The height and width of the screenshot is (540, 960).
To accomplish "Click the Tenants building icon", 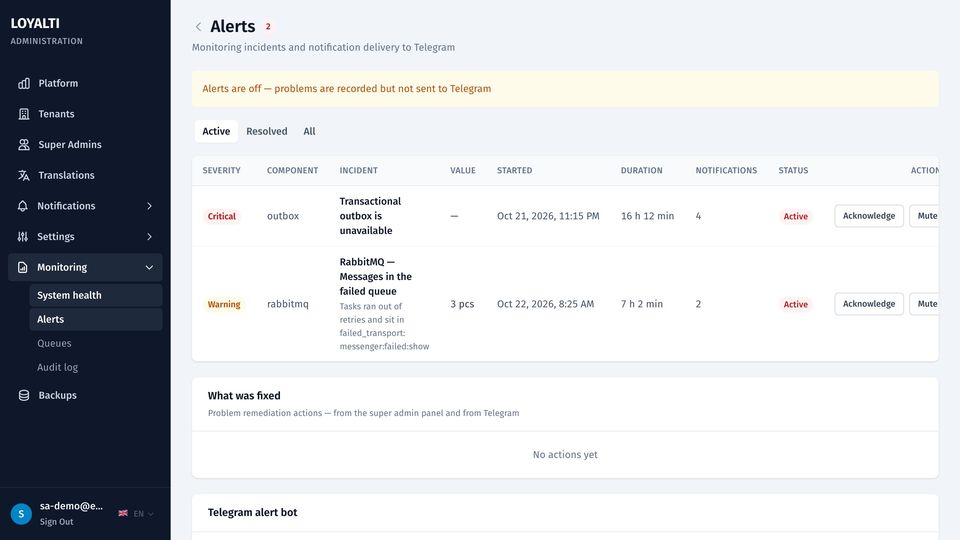I will (24, 114).
